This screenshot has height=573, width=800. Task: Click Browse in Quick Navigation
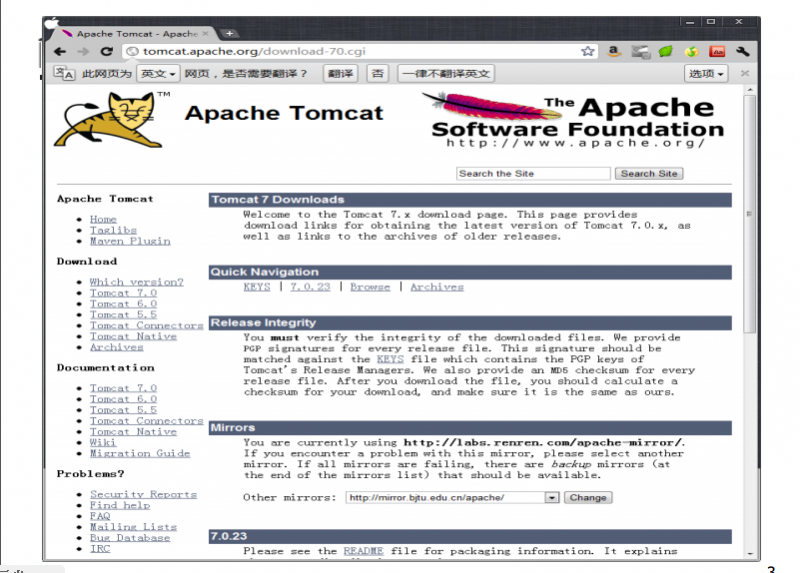370,287
